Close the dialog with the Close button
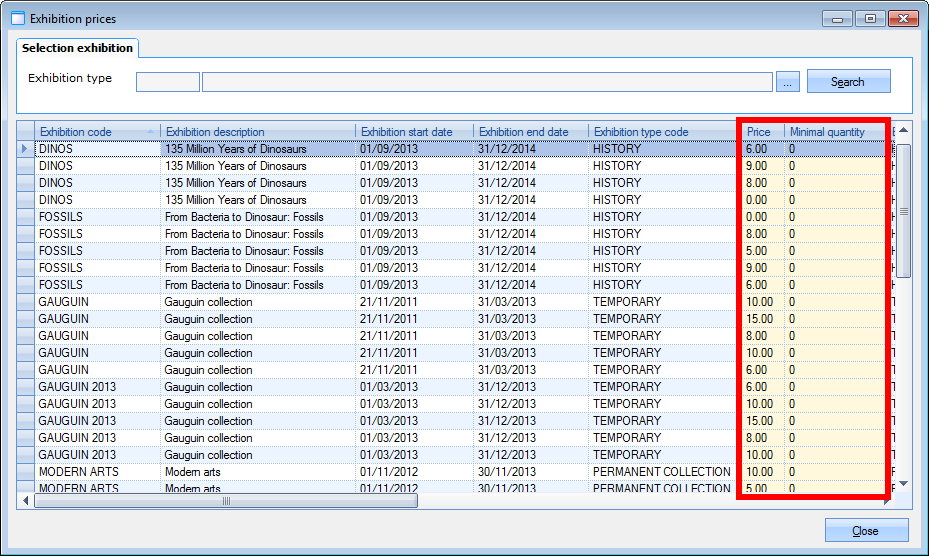The image size is (929, 556). [866, 530]
